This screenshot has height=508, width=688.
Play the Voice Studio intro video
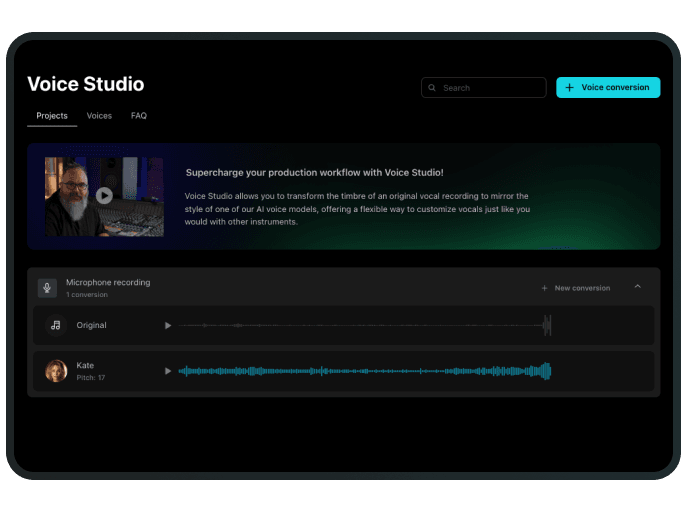[x=104, y=196]
